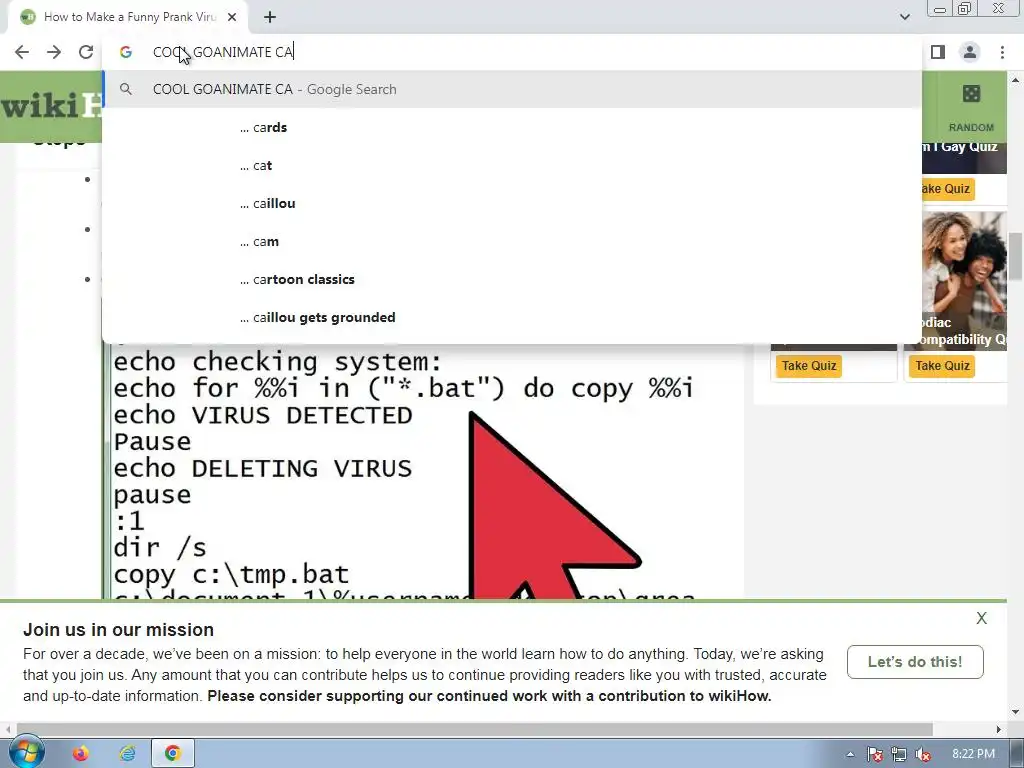Click the wikiHow RANDOM dice icon
This screenshot has height=768, width=1024.
971,94
